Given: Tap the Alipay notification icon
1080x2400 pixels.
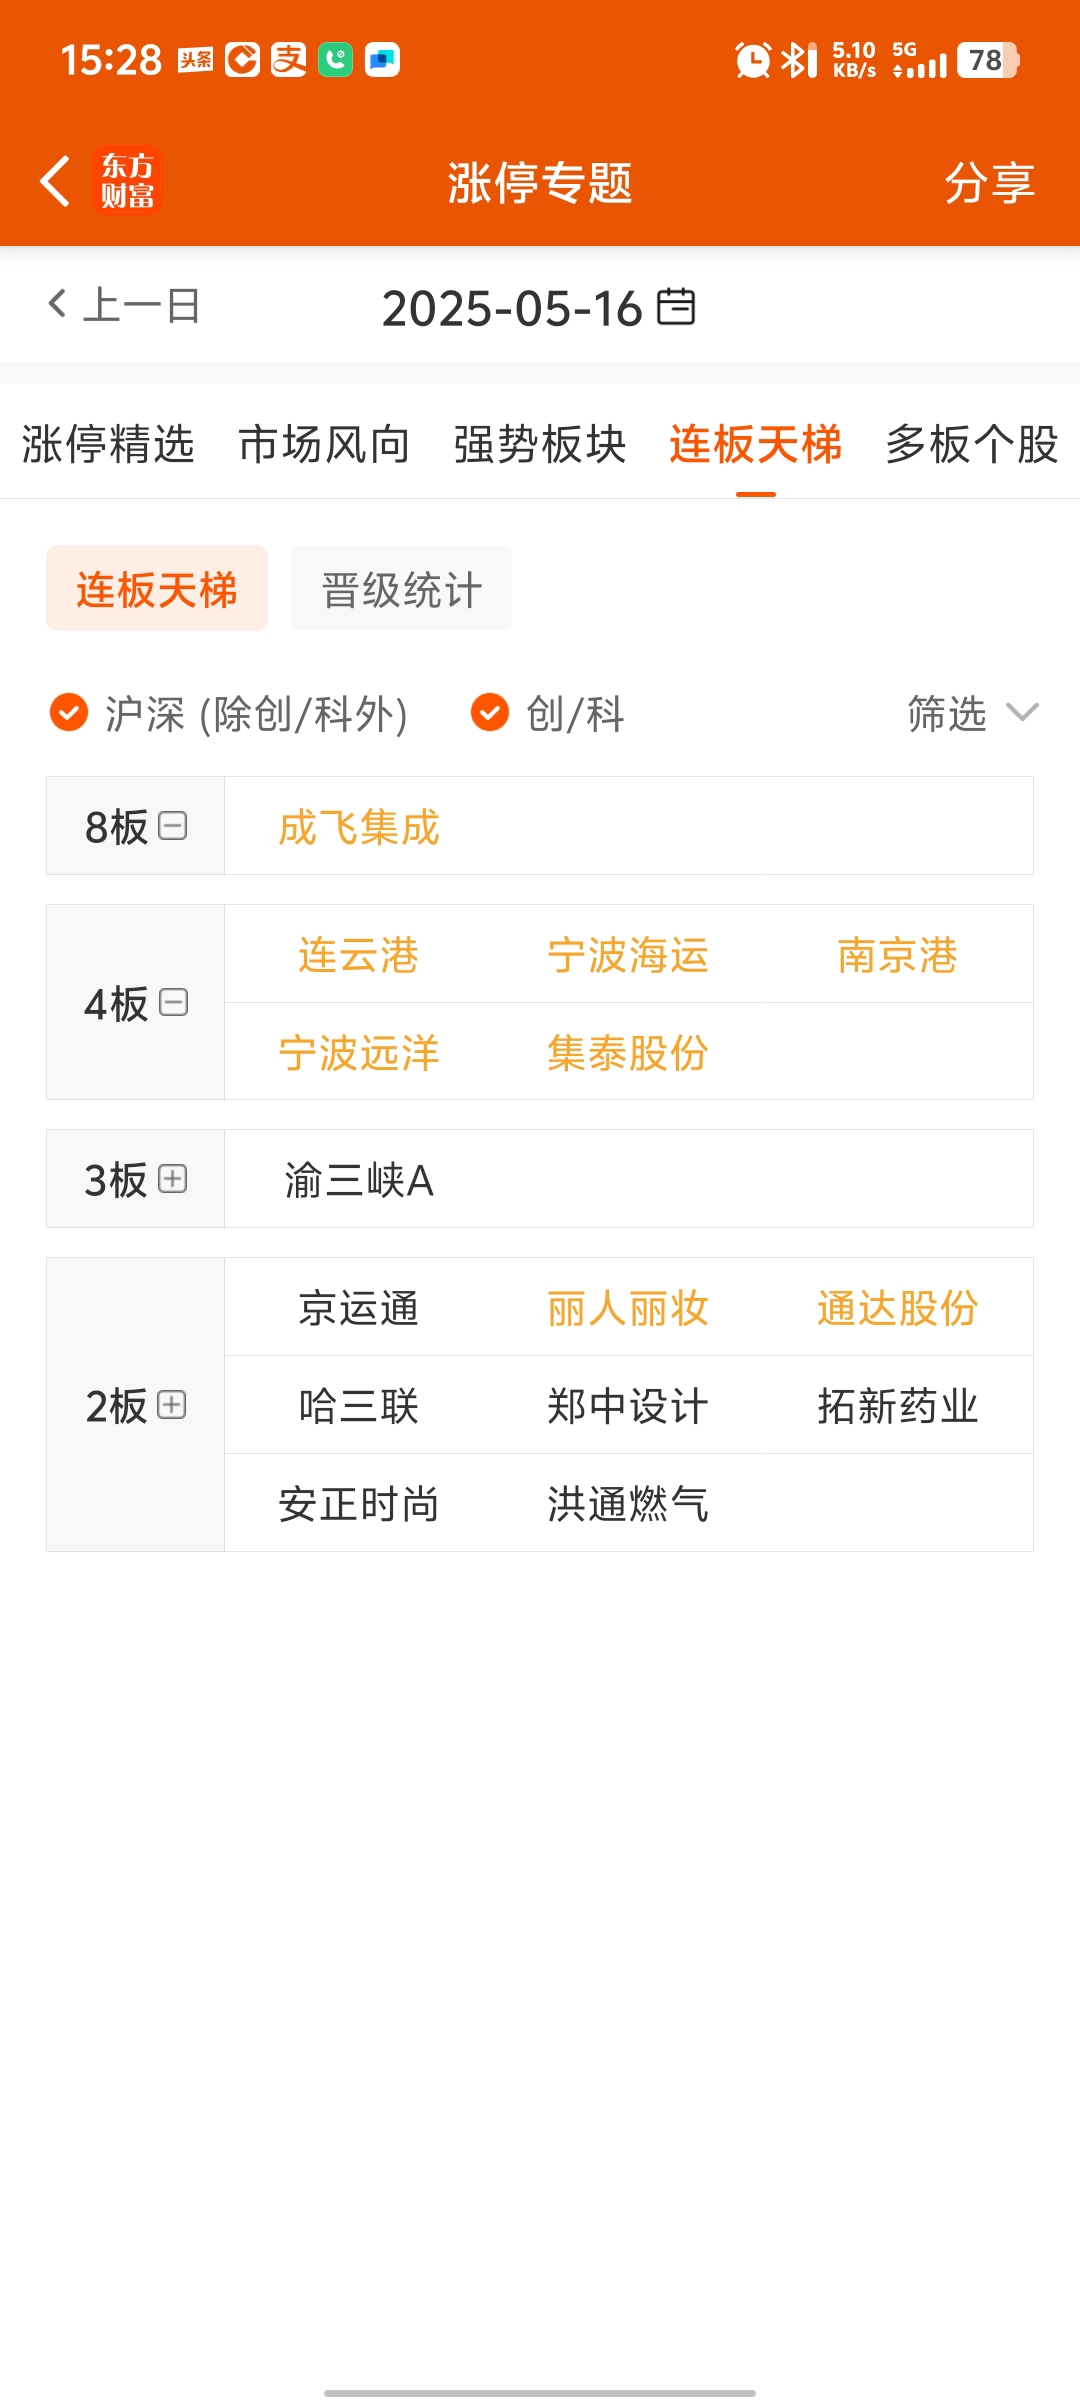Looking at the screenshot, I should (x=289, y=60).
